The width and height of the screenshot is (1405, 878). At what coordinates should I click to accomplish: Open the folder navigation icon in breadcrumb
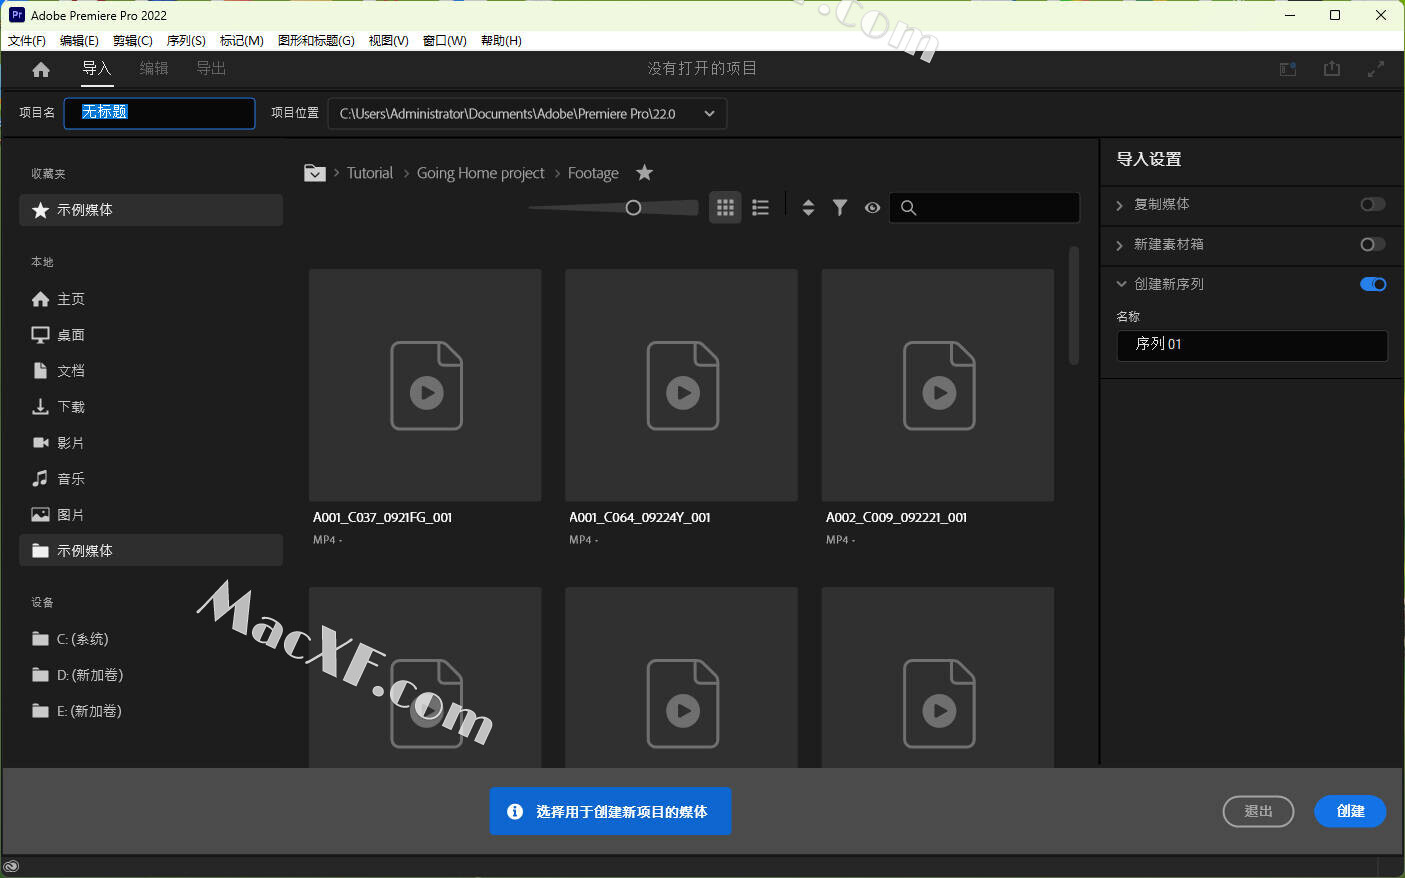point(314,173)
